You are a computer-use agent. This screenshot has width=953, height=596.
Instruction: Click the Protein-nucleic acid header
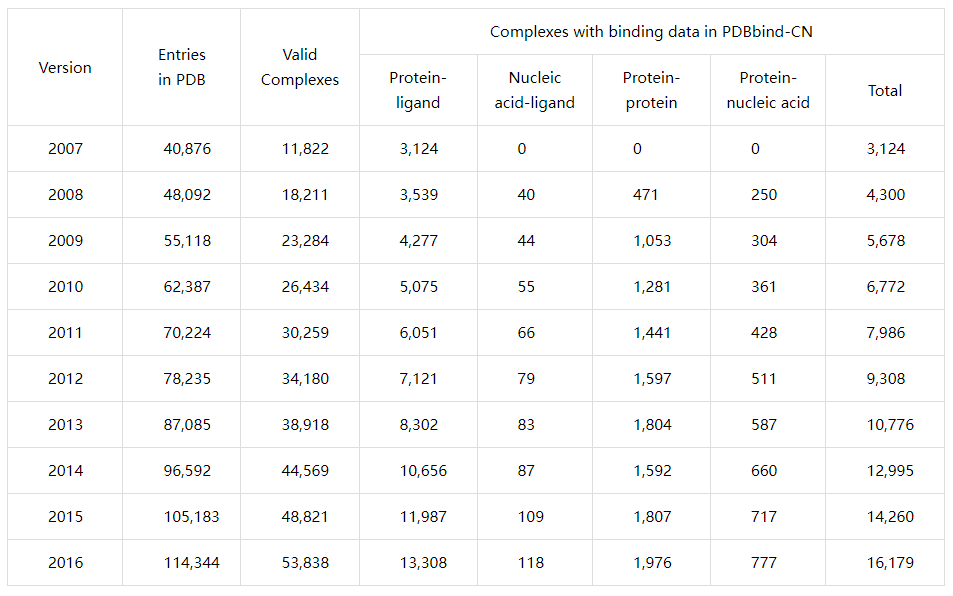[x=768, y=90]
